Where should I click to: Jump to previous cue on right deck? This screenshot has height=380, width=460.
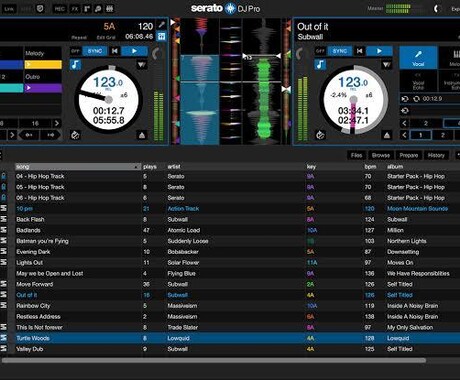(359, 51)
